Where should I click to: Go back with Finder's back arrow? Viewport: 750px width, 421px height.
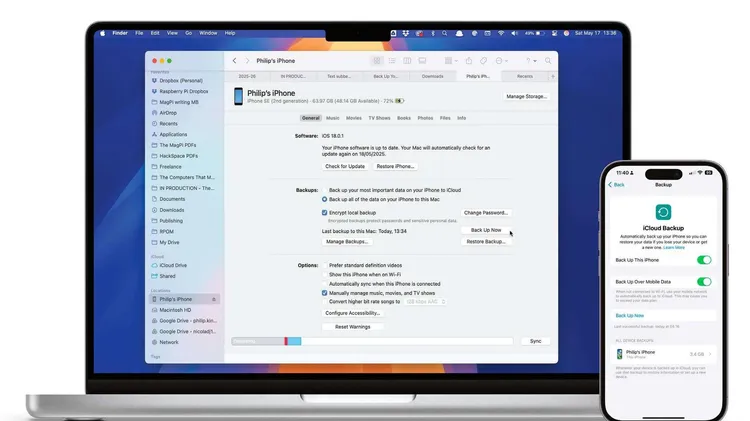pyautogui.click(x=234, y=61)
